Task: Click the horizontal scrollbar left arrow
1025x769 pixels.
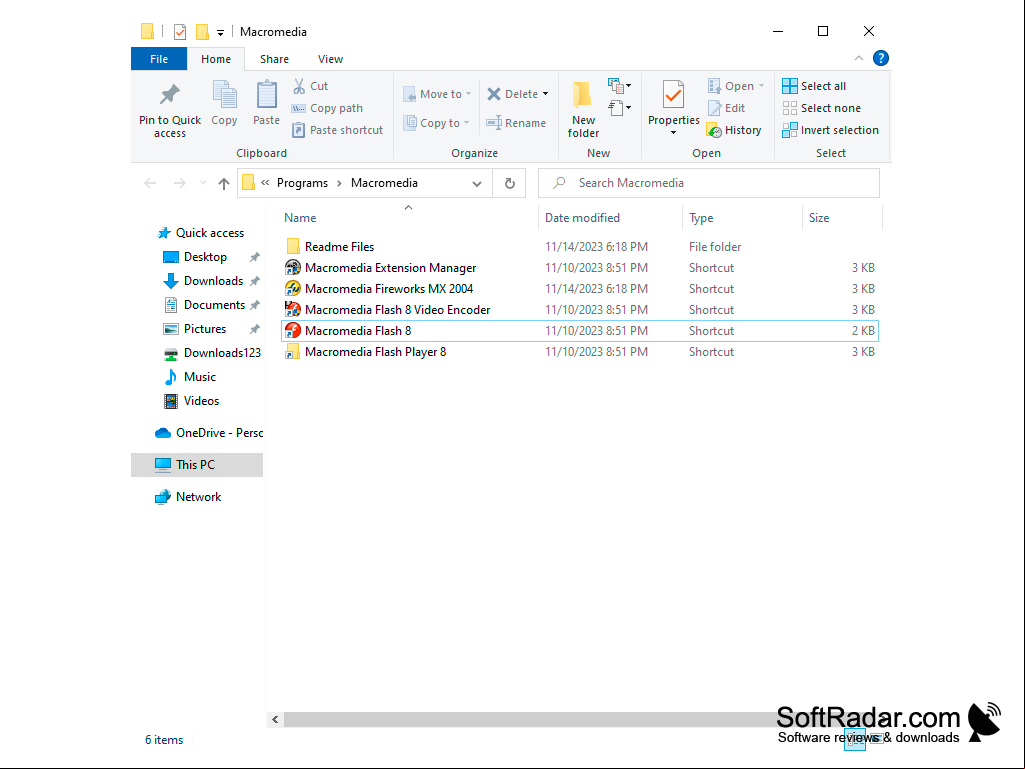Action: (275, 719)
